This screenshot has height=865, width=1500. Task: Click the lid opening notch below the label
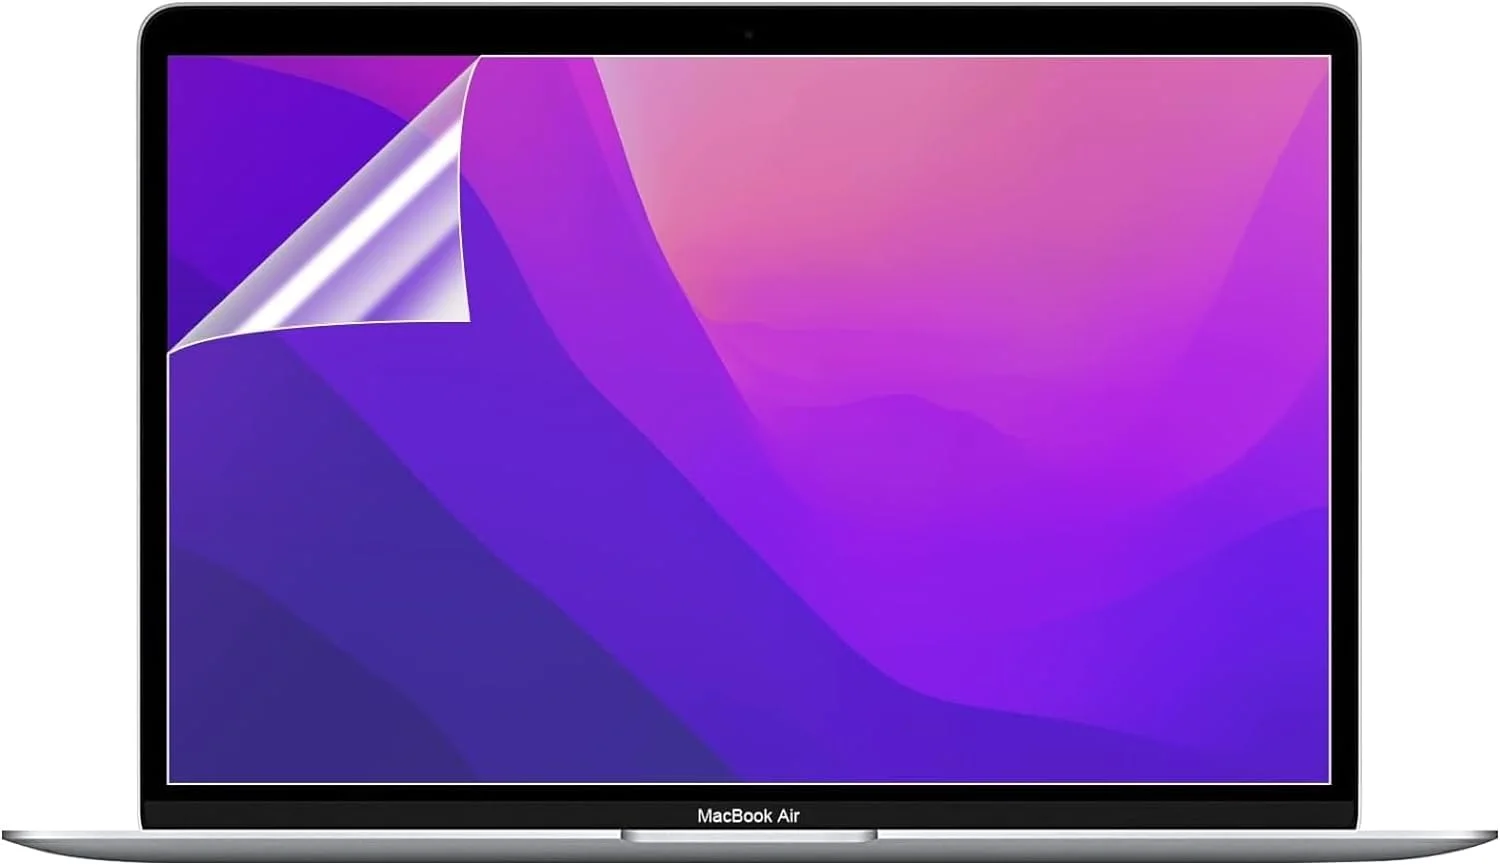[748, 835]
